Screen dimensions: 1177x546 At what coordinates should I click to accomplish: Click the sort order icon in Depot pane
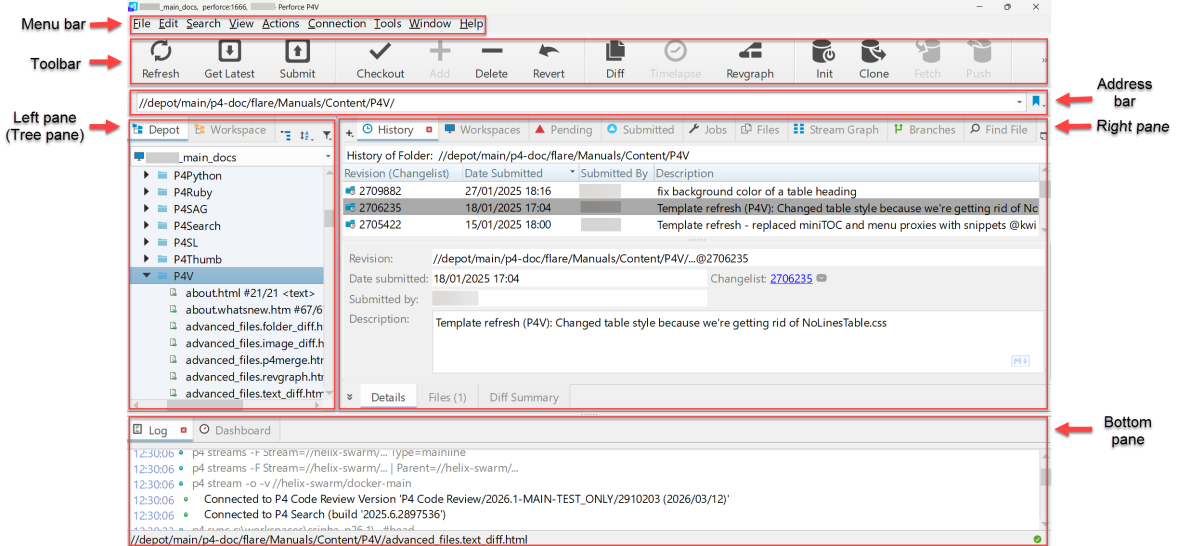[x=306, y=136]
